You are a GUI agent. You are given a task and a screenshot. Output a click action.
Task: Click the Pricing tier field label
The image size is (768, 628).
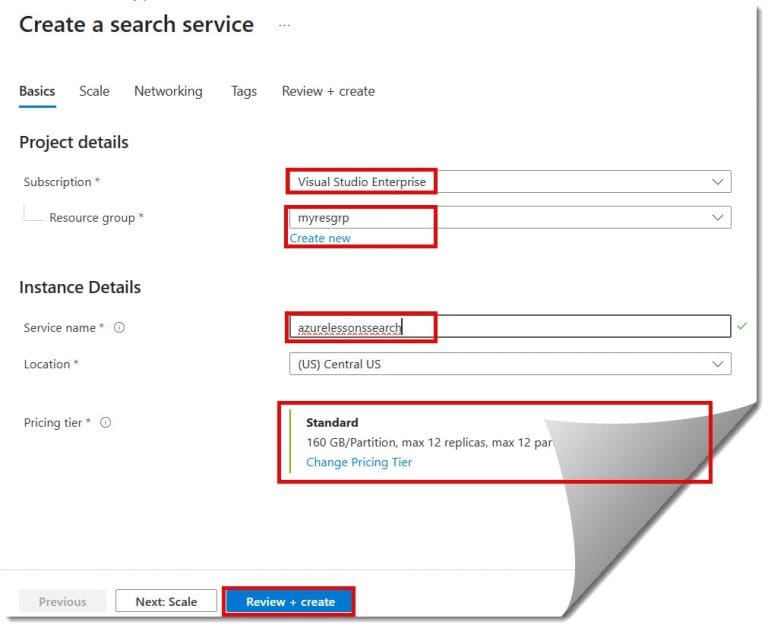[53, 422]
